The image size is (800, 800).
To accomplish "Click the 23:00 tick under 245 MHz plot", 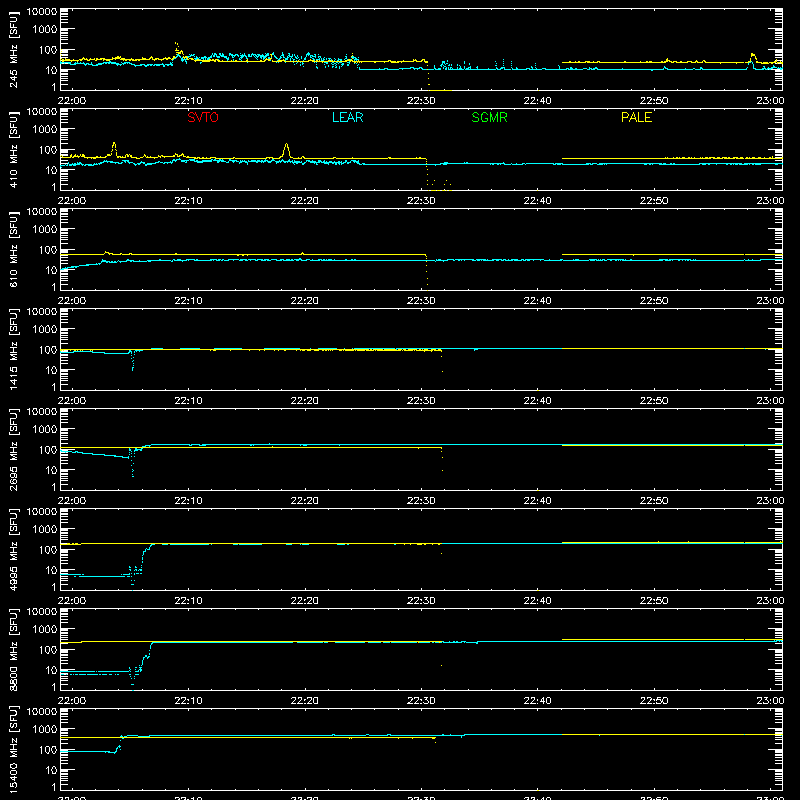I will 770,101.
